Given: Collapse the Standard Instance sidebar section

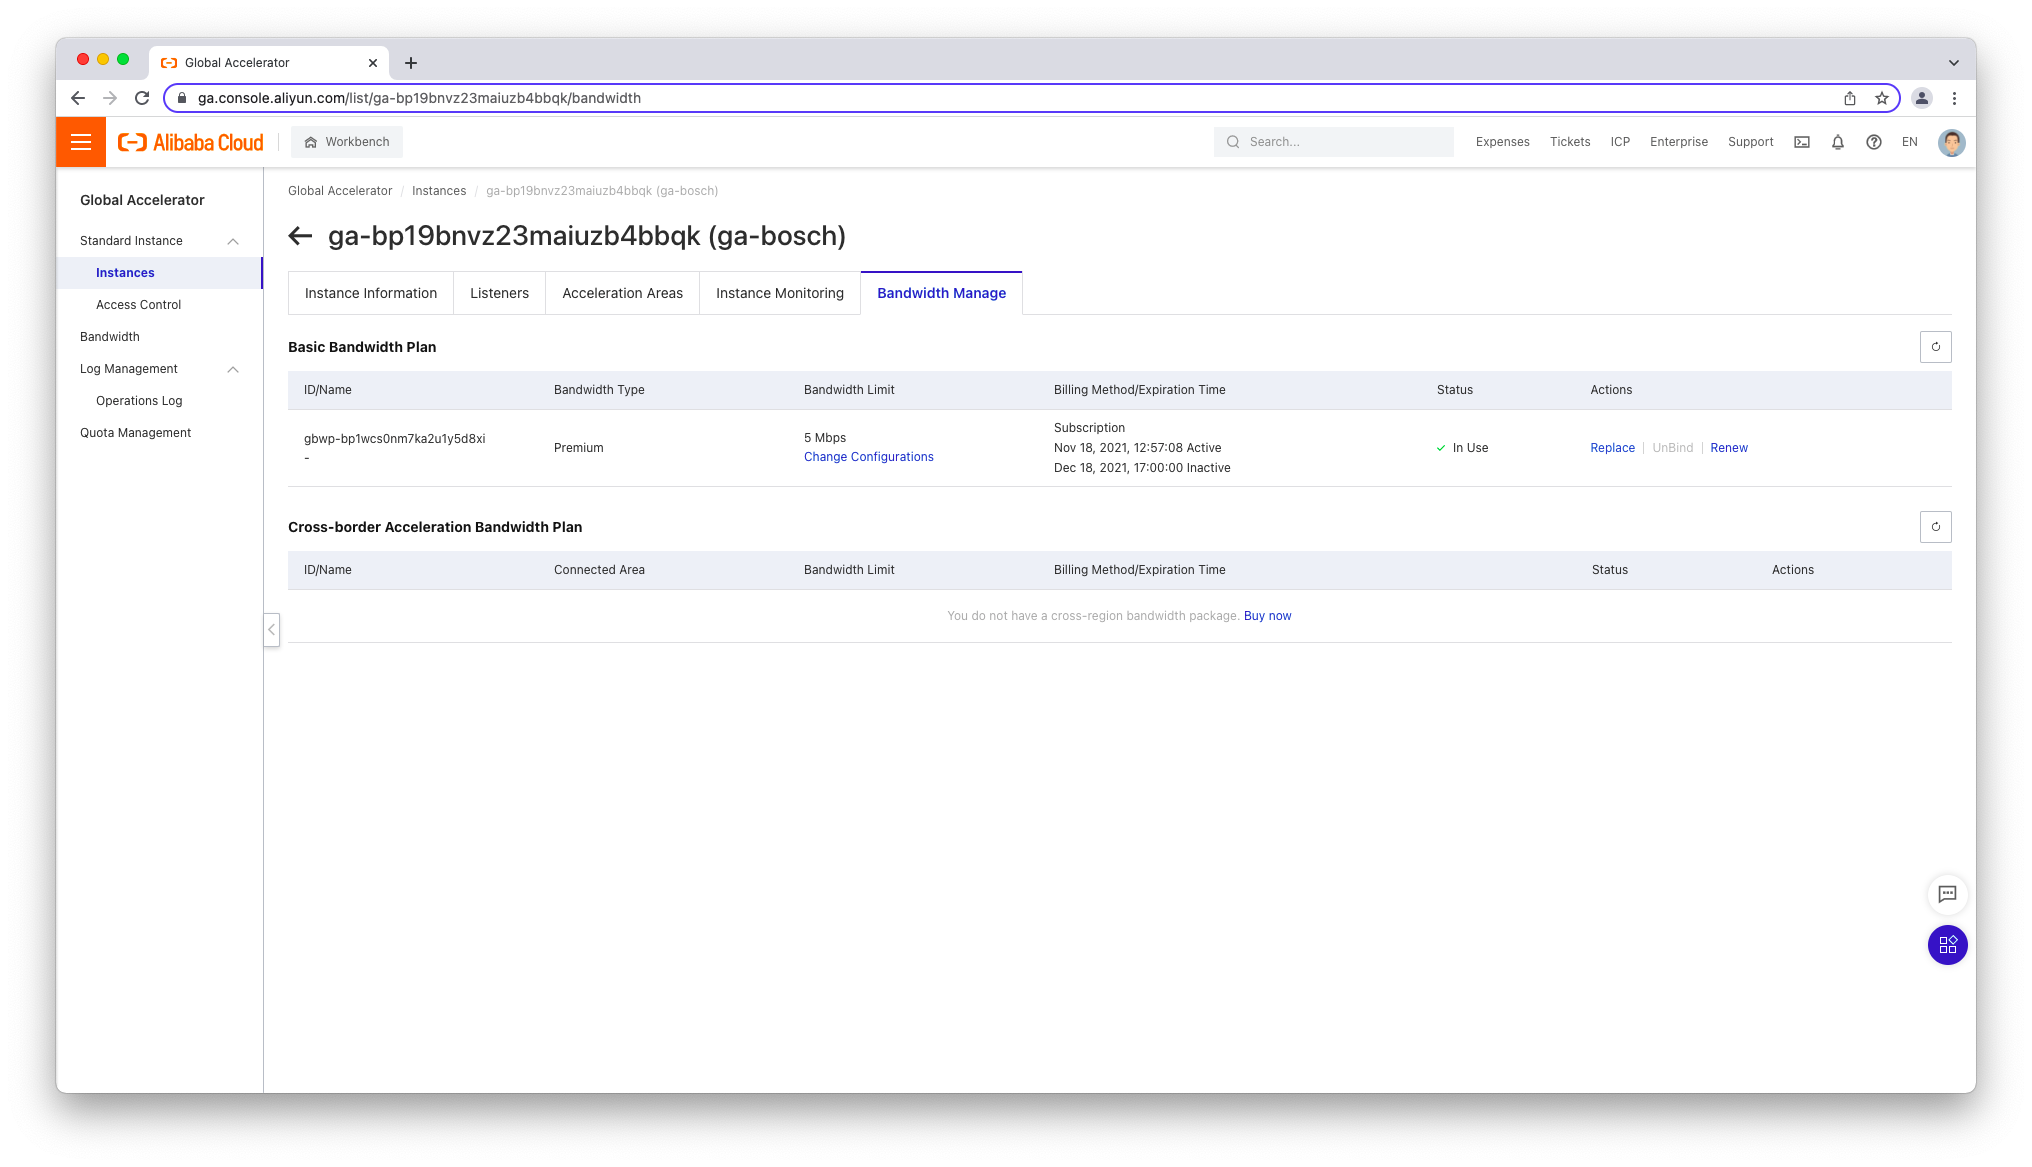Looking at the screenshot, I should click(233, 241).
